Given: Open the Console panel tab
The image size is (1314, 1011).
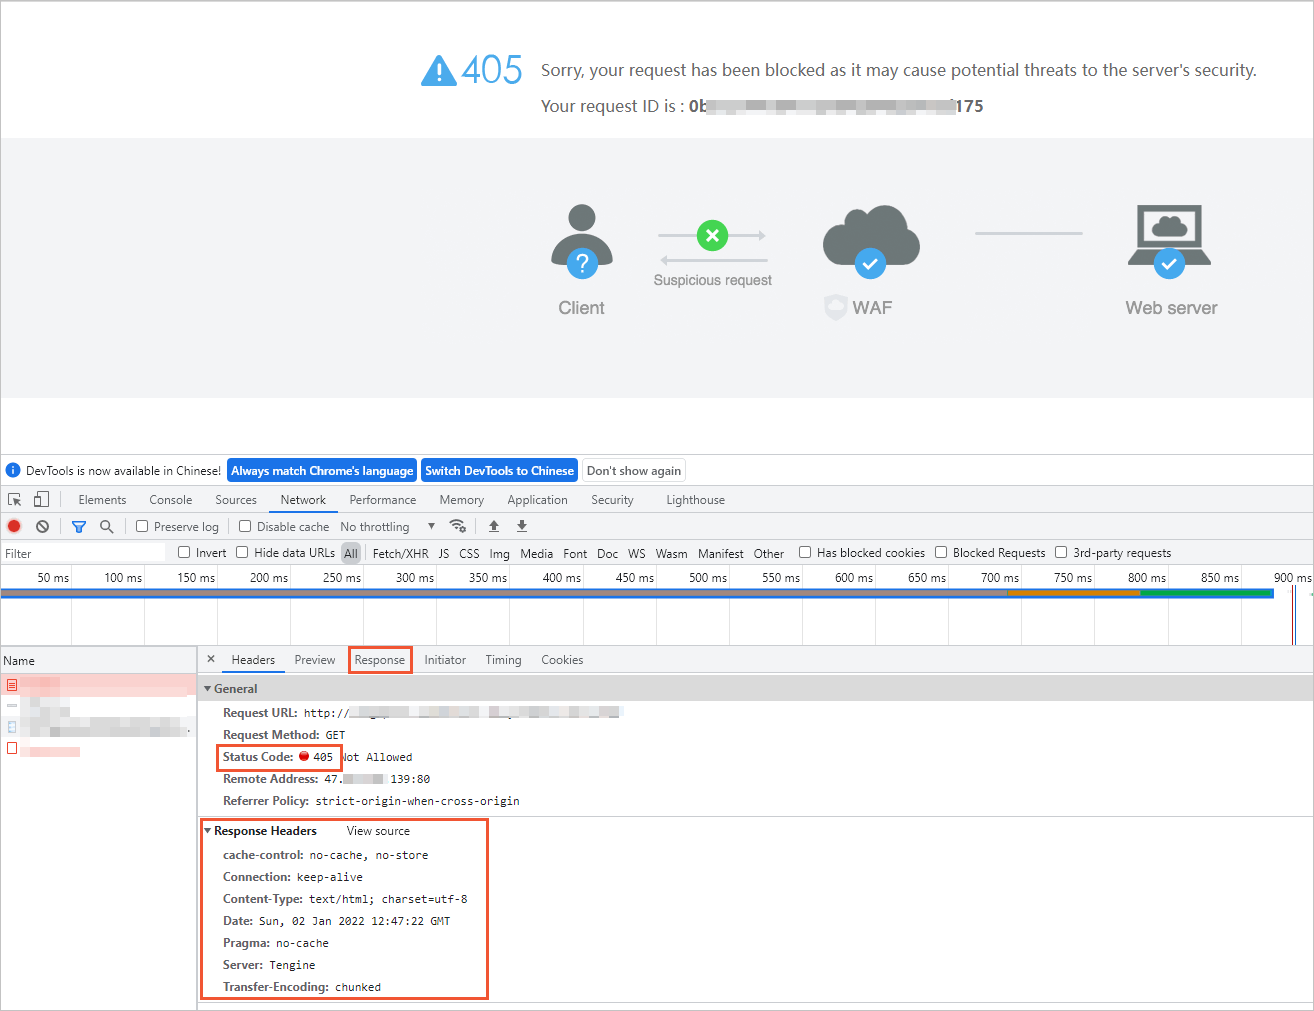Looking at the screenshot, I should pyautogui.click(x=171, y=500).
